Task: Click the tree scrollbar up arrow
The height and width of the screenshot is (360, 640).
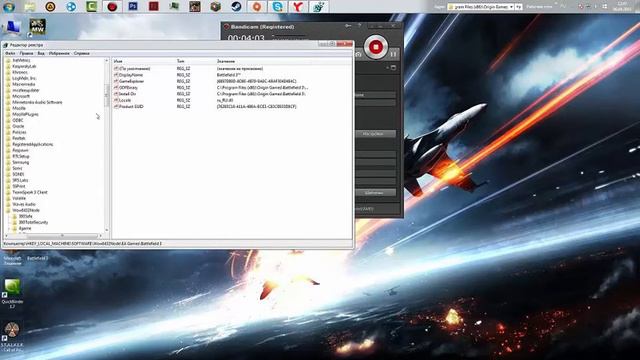Action: coord(107,61)
